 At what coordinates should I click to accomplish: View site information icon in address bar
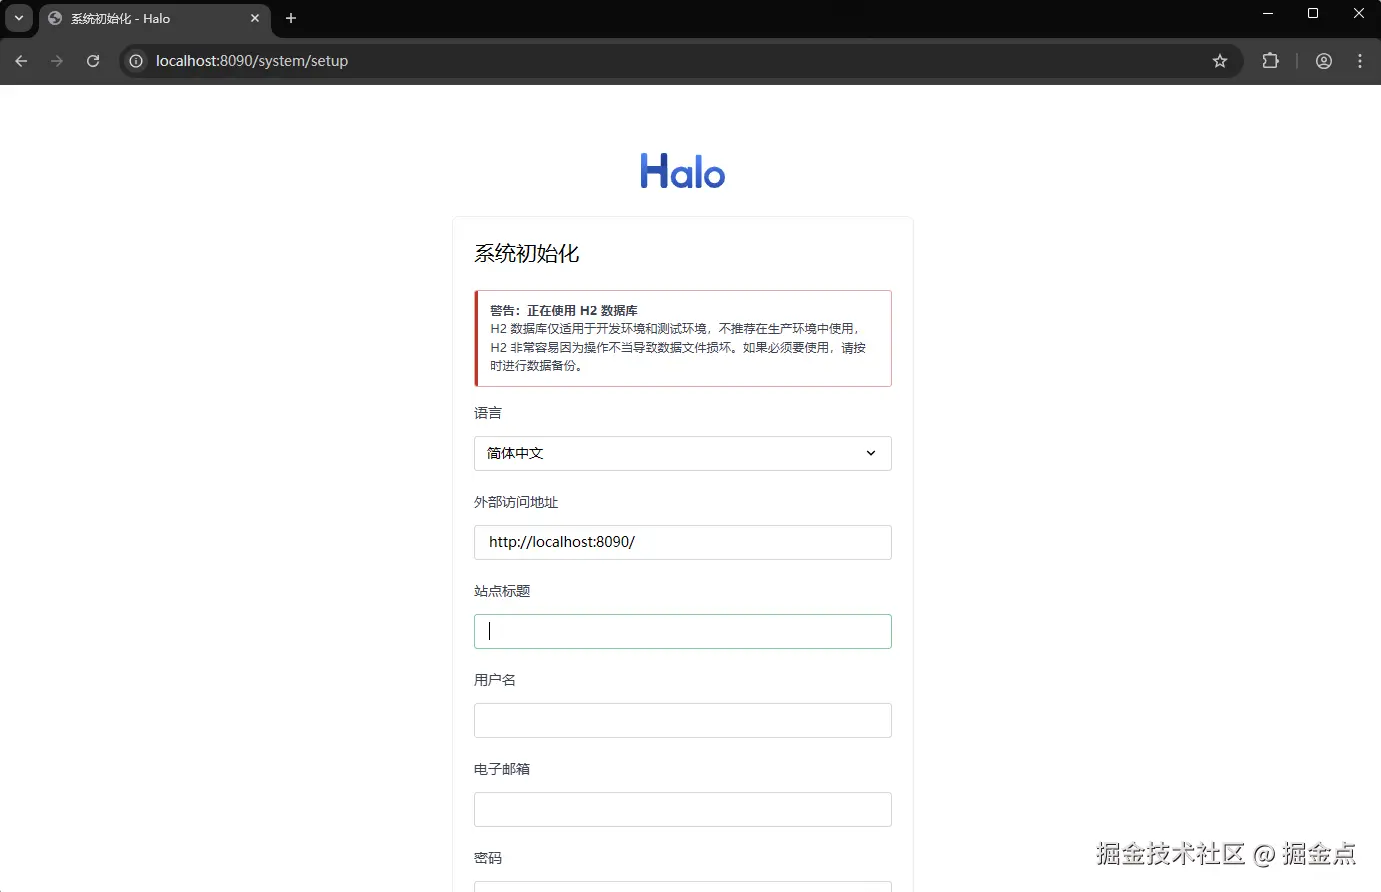137,61
